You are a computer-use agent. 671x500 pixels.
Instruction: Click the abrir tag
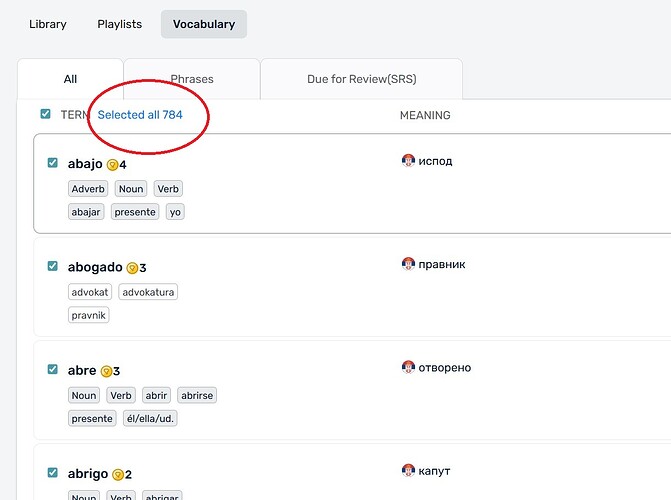click(x=156, y=395)
